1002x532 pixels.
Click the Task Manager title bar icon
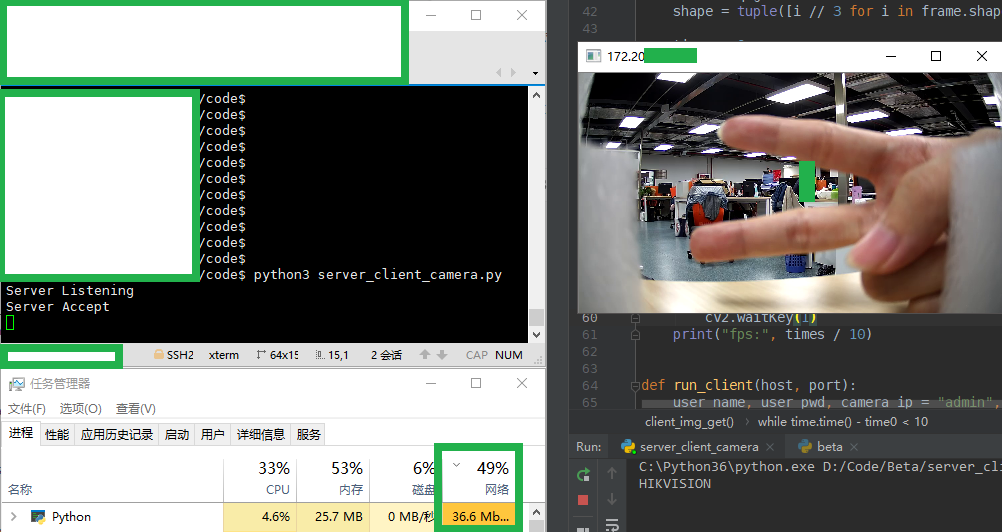tap(17, 384)
